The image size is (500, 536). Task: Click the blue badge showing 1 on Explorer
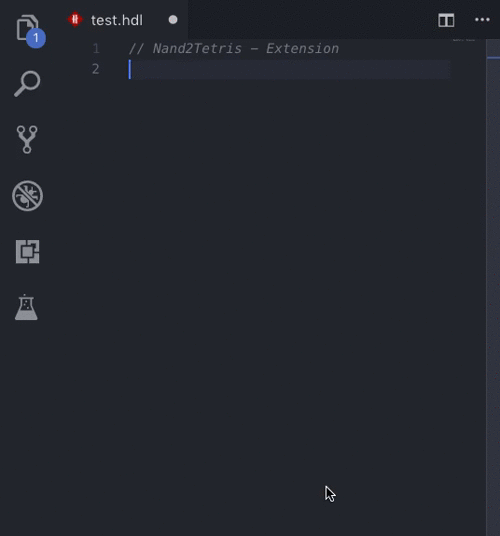(x=36, y=38)
